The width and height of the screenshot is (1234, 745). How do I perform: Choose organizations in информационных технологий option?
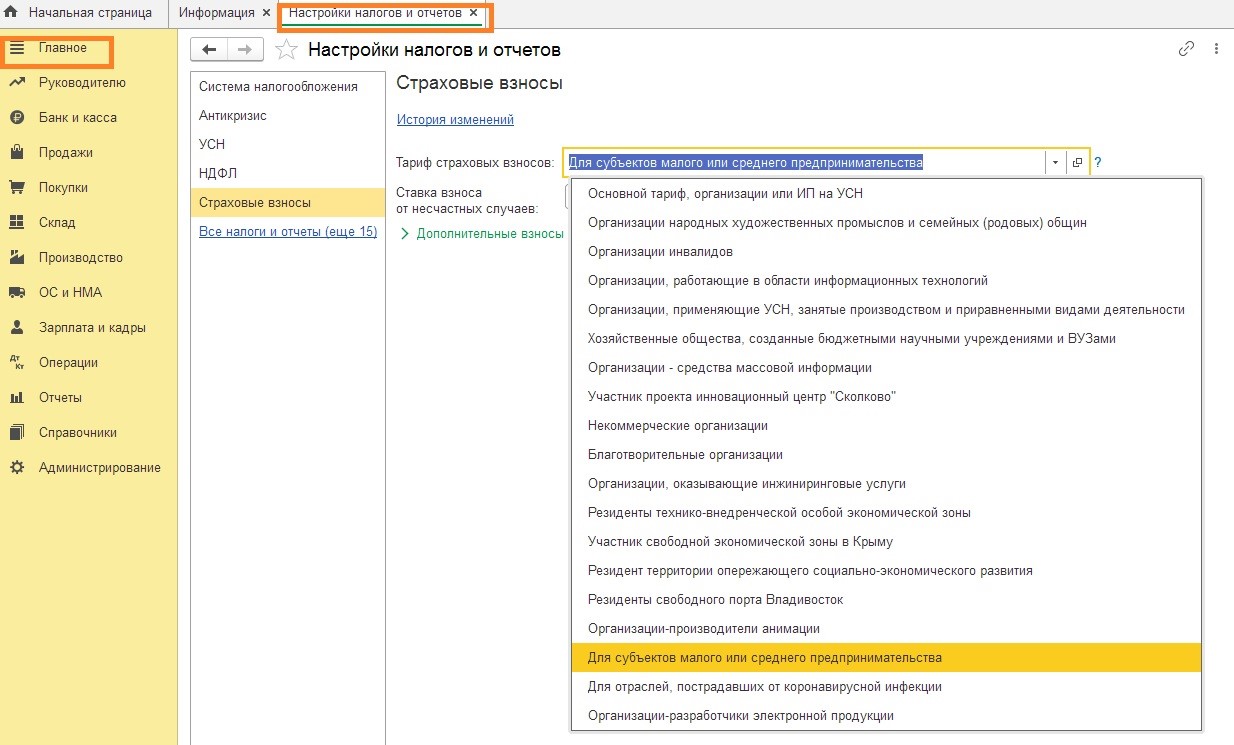point(886,281)
